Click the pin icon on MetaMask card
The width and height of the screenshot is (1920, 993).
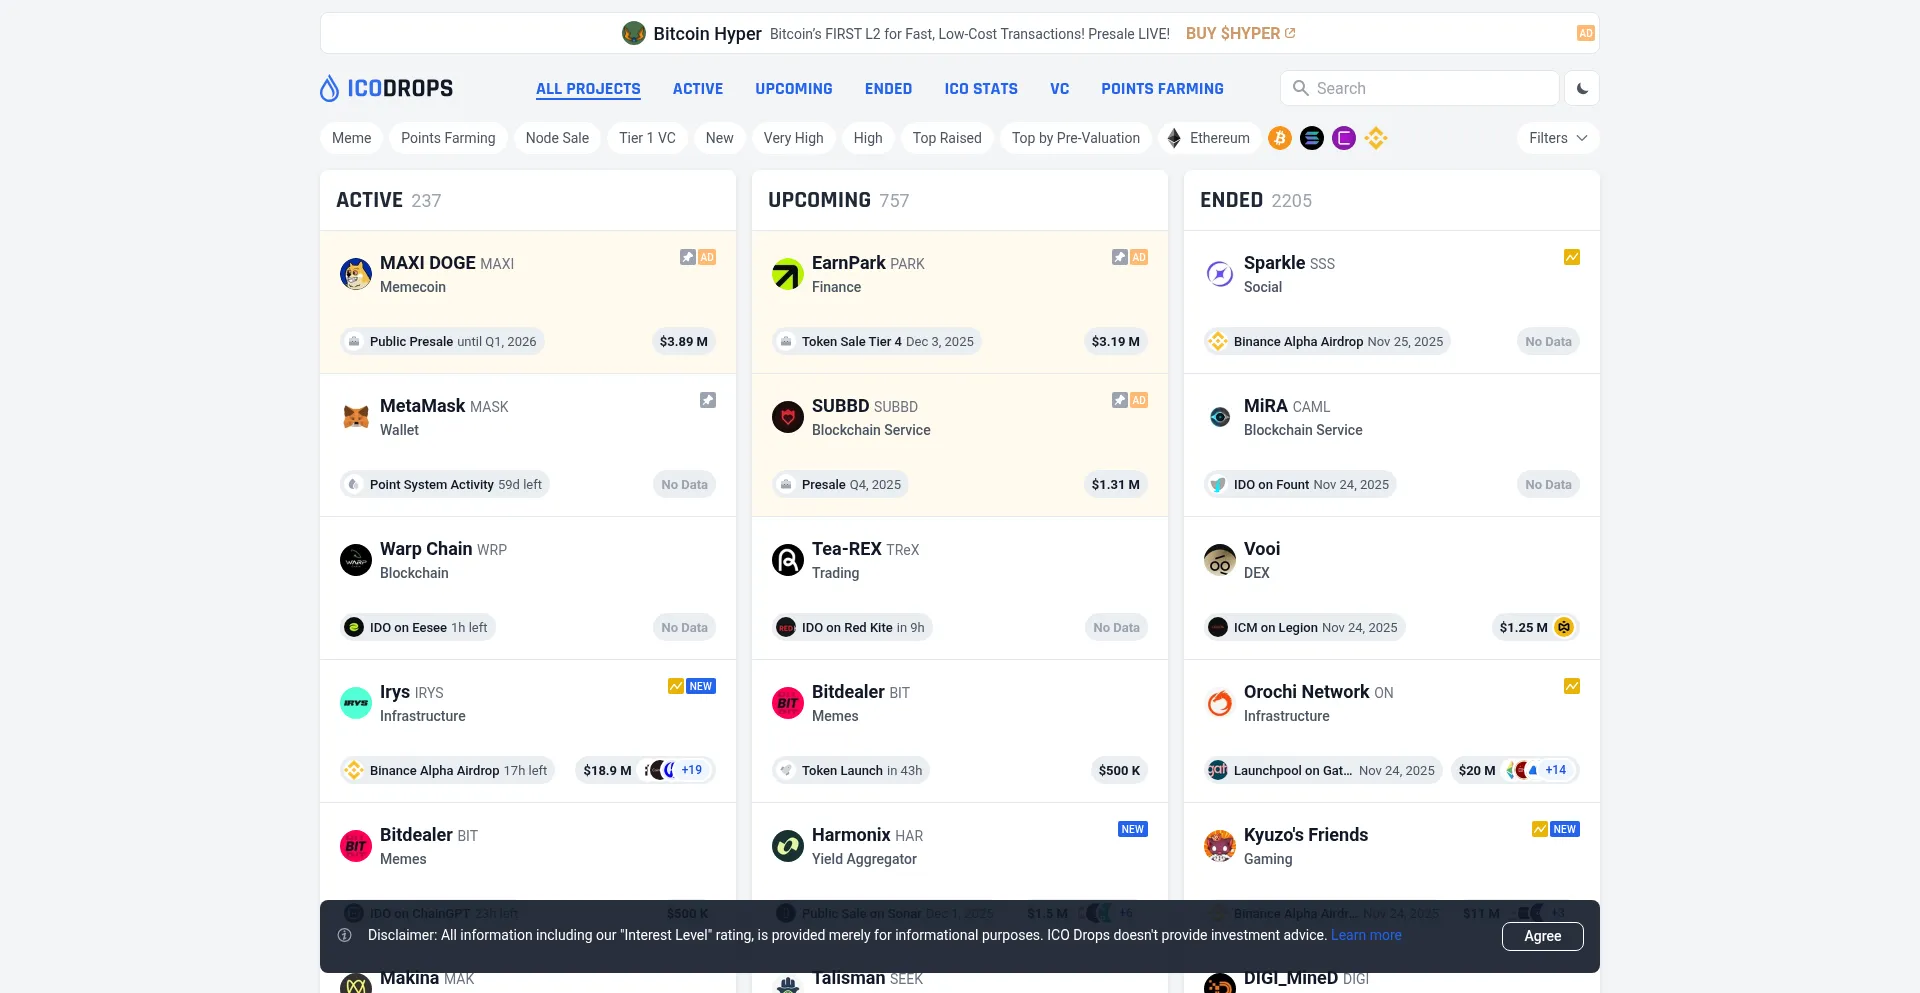(708, 400)
